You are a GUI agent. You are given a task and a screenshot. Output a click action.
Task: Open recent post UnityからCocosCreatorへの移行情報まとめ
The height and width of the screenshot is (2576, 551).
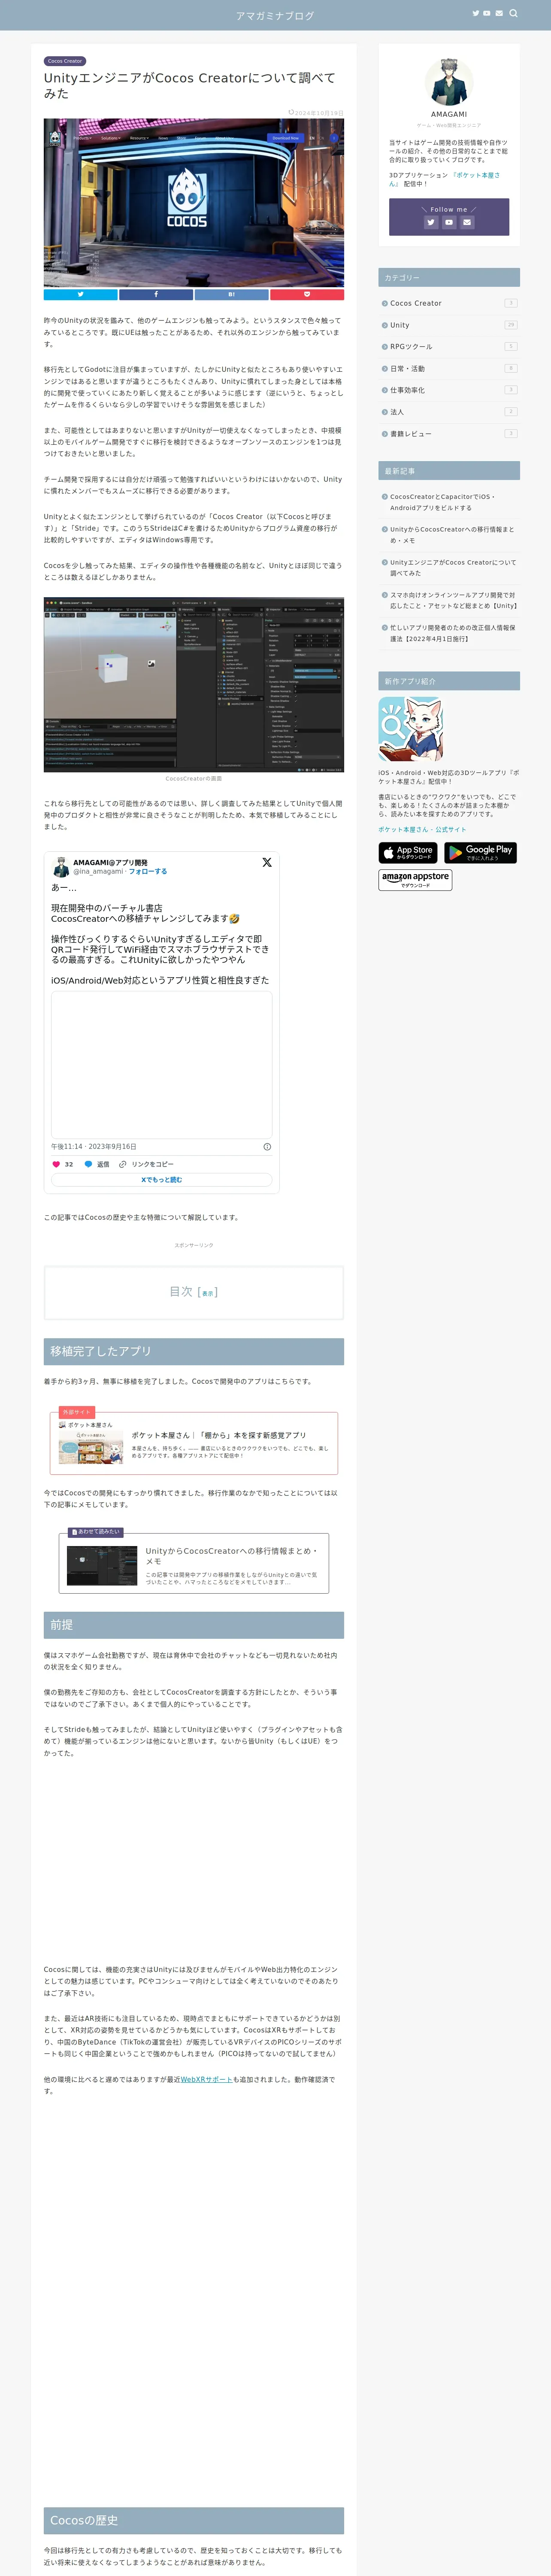[x=449, y=535]
